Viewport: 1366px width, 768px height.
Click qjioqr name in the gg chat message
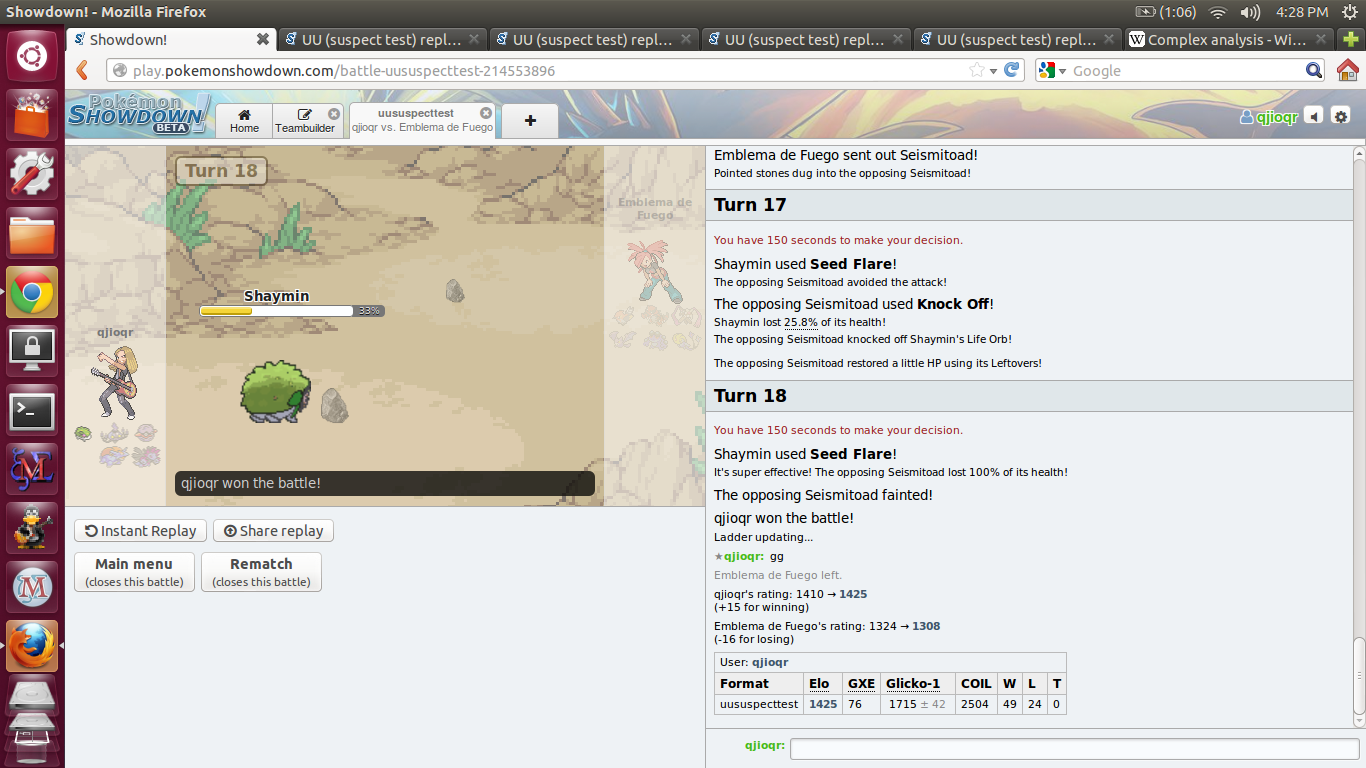pyautogui.click(x=744, y=556)
